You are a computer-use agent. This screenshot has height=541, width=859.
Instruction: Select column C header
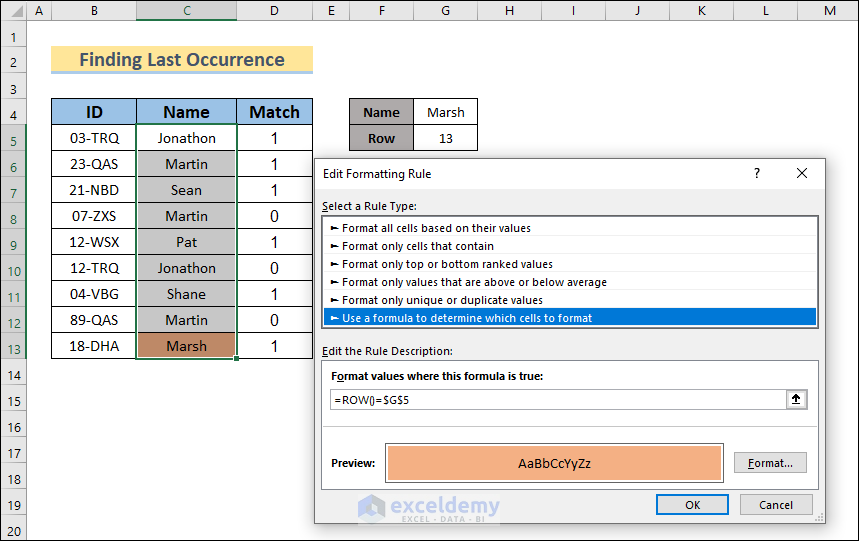pyautogui.click(x=186, y=10)
